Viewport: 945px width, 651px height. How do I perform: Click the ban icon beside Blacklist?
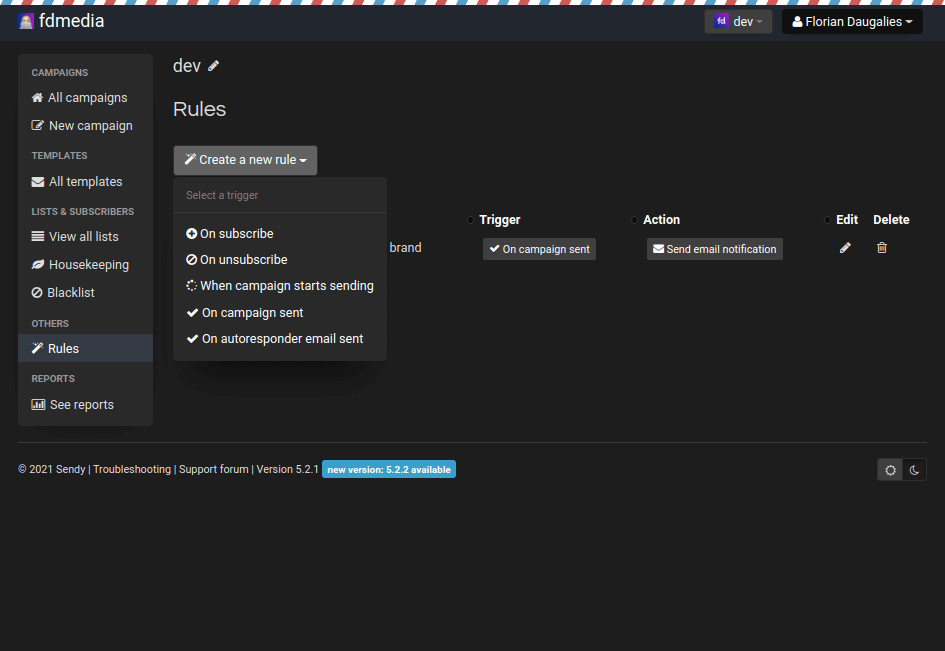[37, 292]
